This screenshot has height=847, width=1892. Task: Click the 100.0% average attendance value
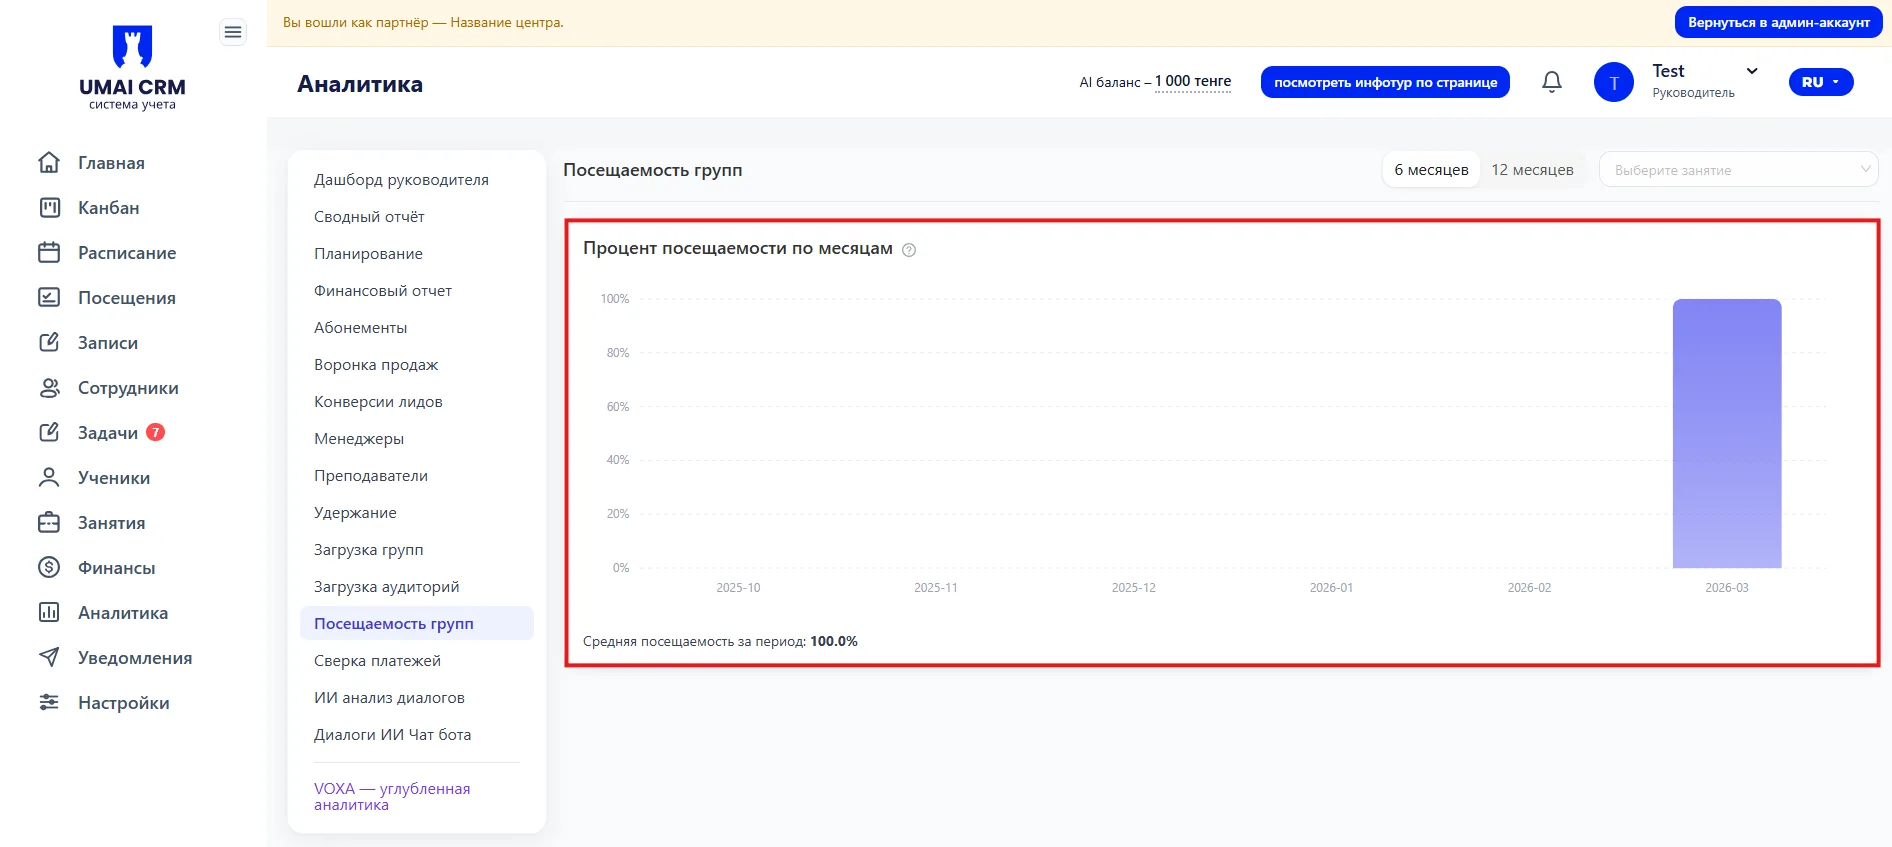point(834,642)
